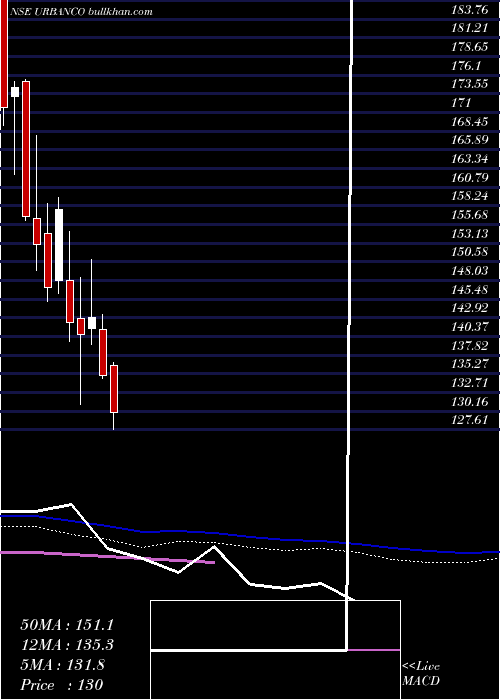The height and width of the screenshot is (700, 500).
Task: Click the long red candlestick falling from 173 to 157
Action: click(26, 149)
